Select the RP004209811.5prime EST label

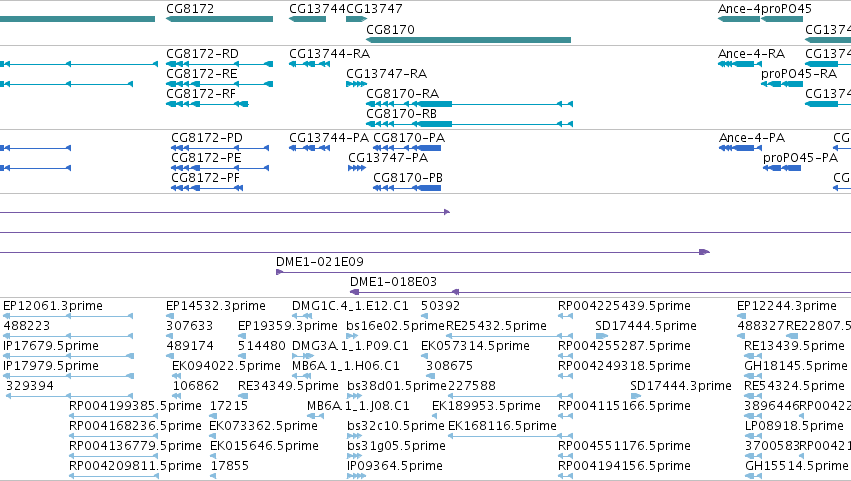click(x=135, y=466)
